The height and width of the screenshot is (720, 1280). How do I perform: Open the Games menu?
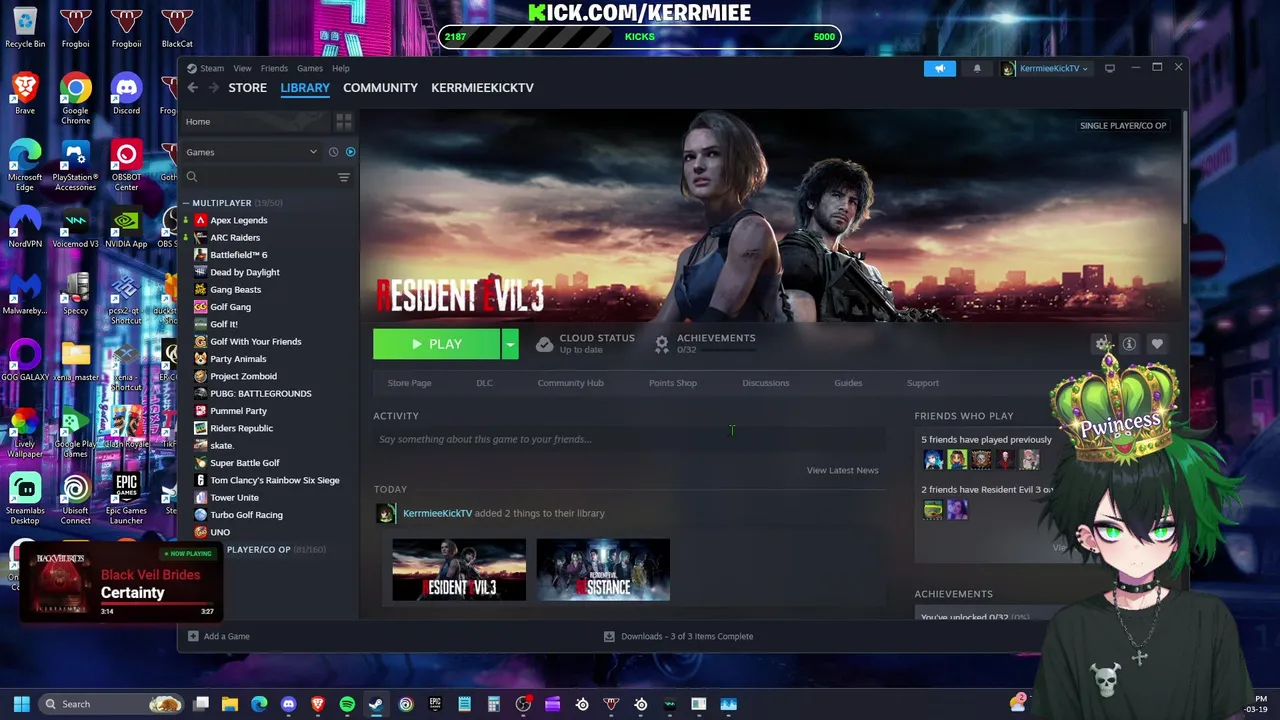(x=309, y=68)
